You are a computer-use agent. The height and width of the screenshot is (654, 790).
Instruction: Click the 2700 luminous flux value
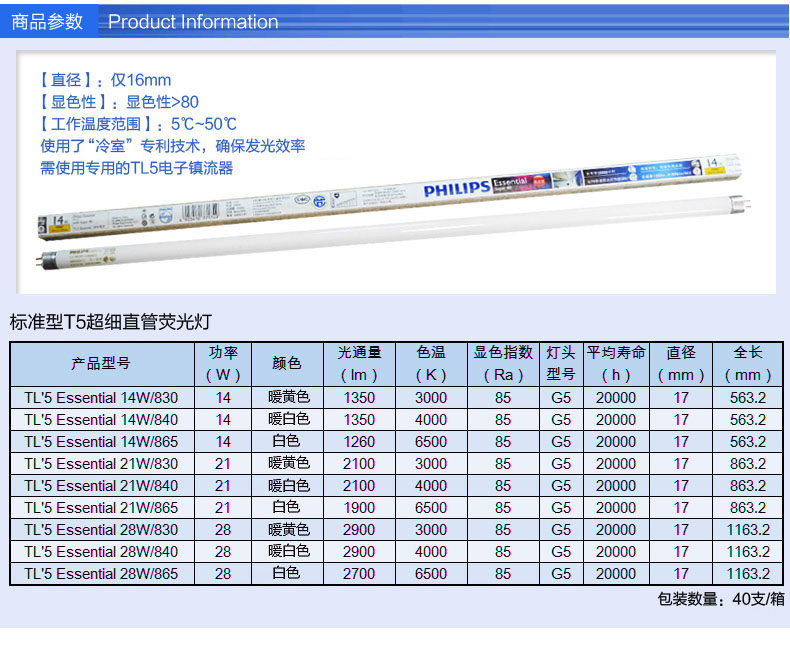(359, 574)
